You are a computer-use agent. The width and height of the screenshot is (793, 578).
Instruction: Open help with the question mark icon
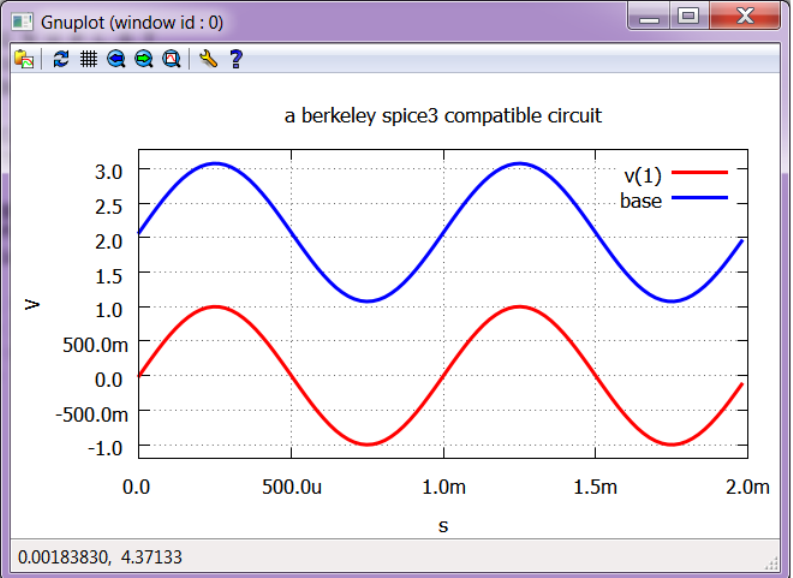tap(236, 59)
